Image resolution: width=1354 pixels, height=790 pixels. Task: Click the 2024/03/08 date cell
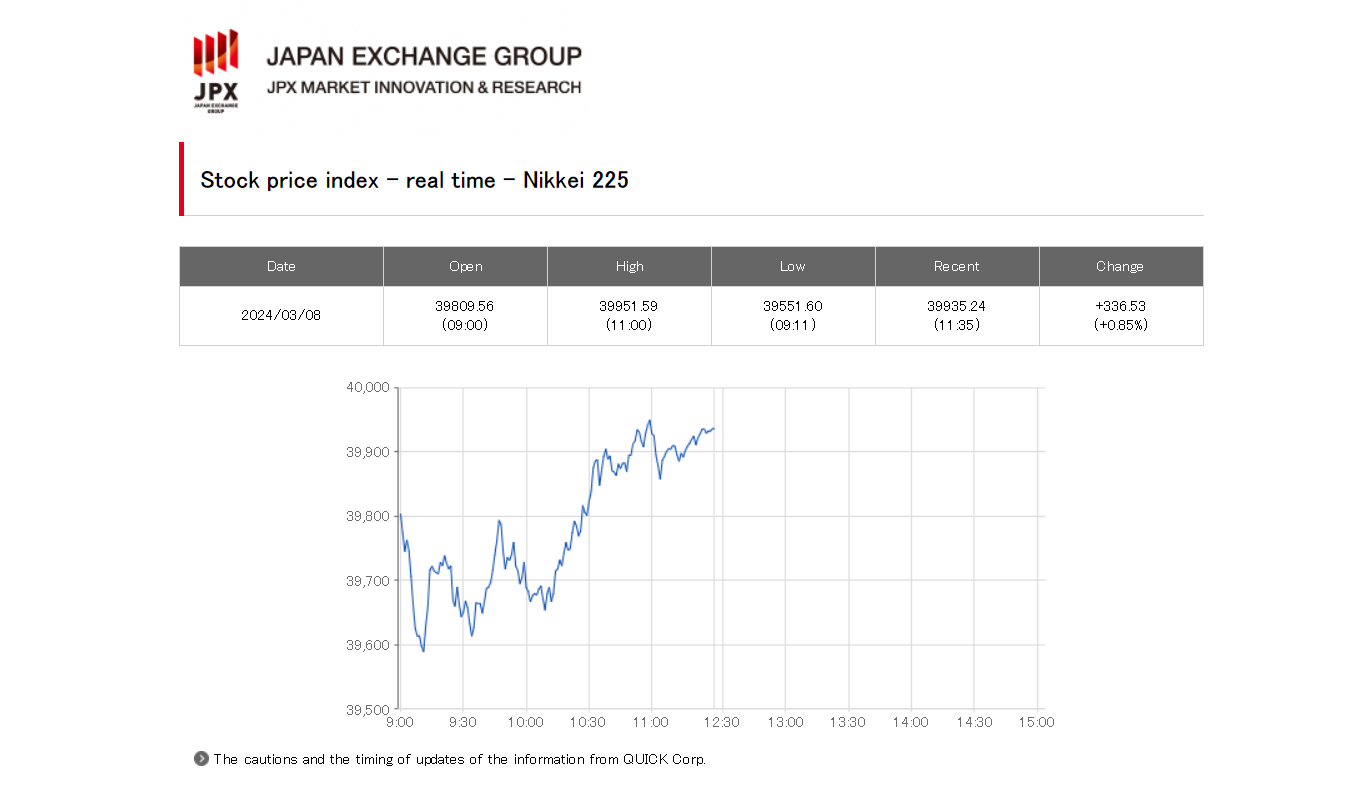pos(281,315)
